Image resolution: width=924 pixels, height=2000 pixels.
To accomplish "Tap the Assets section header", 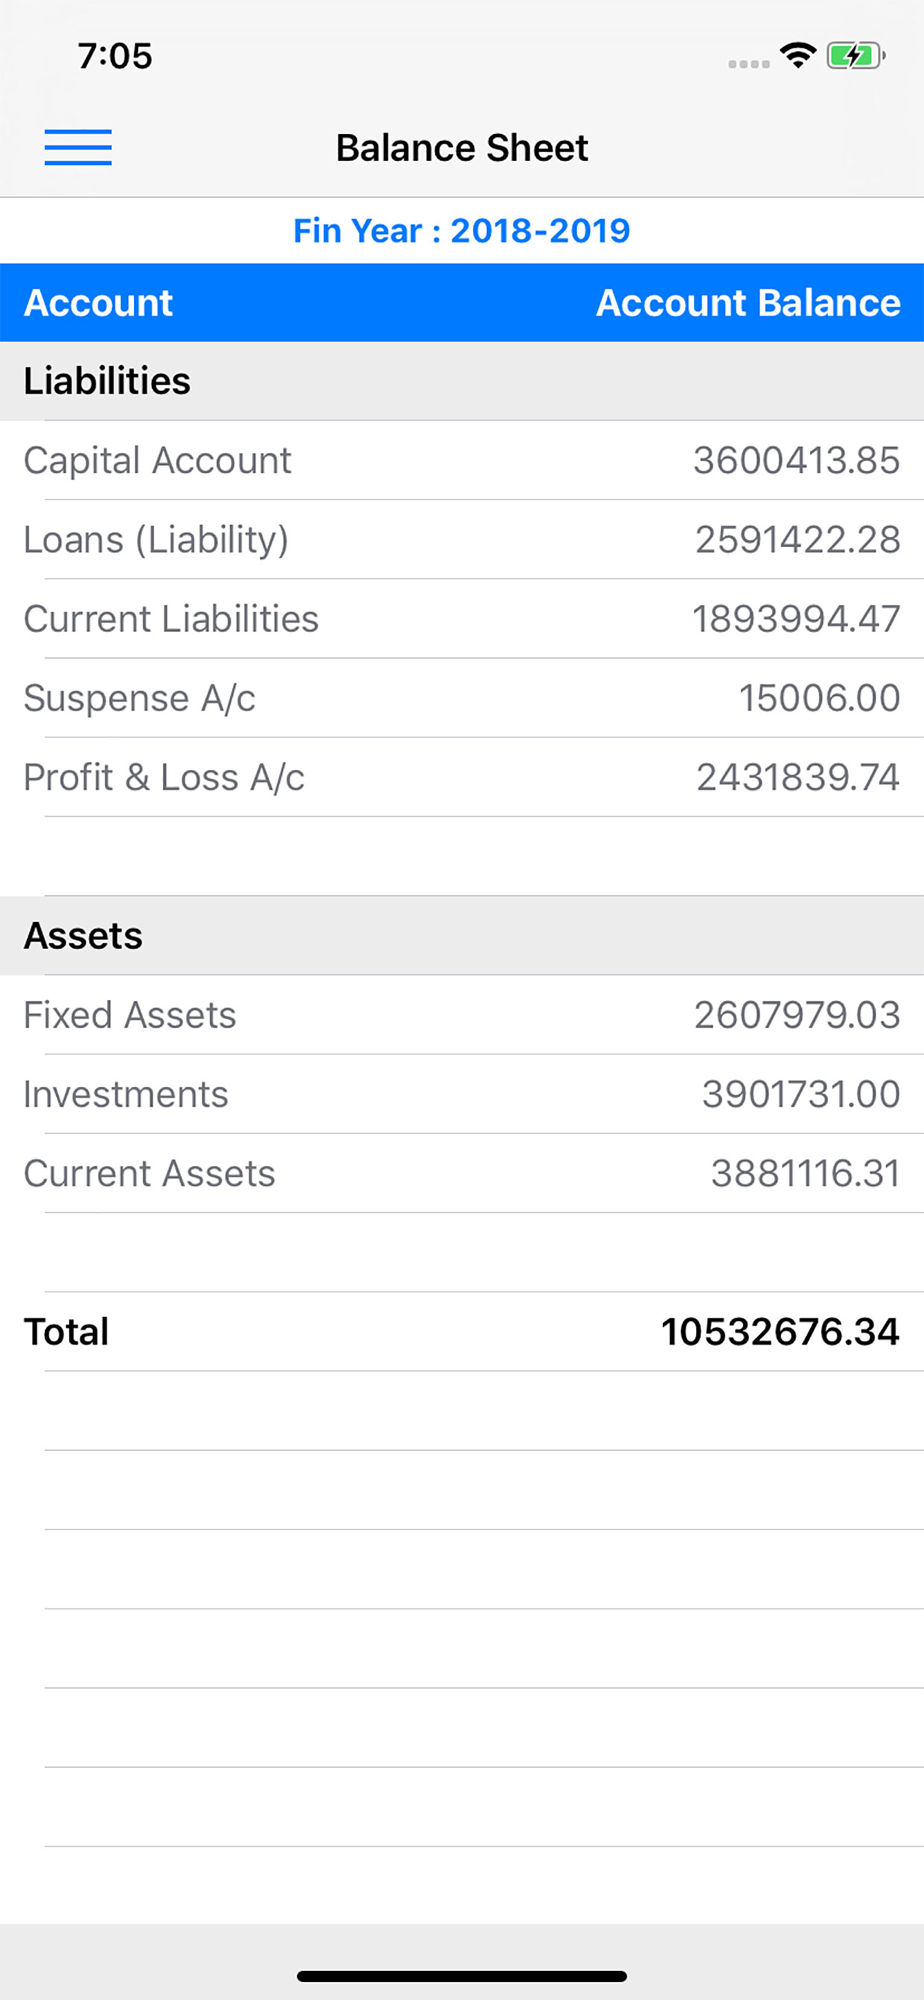I will (x=462, y=936).
